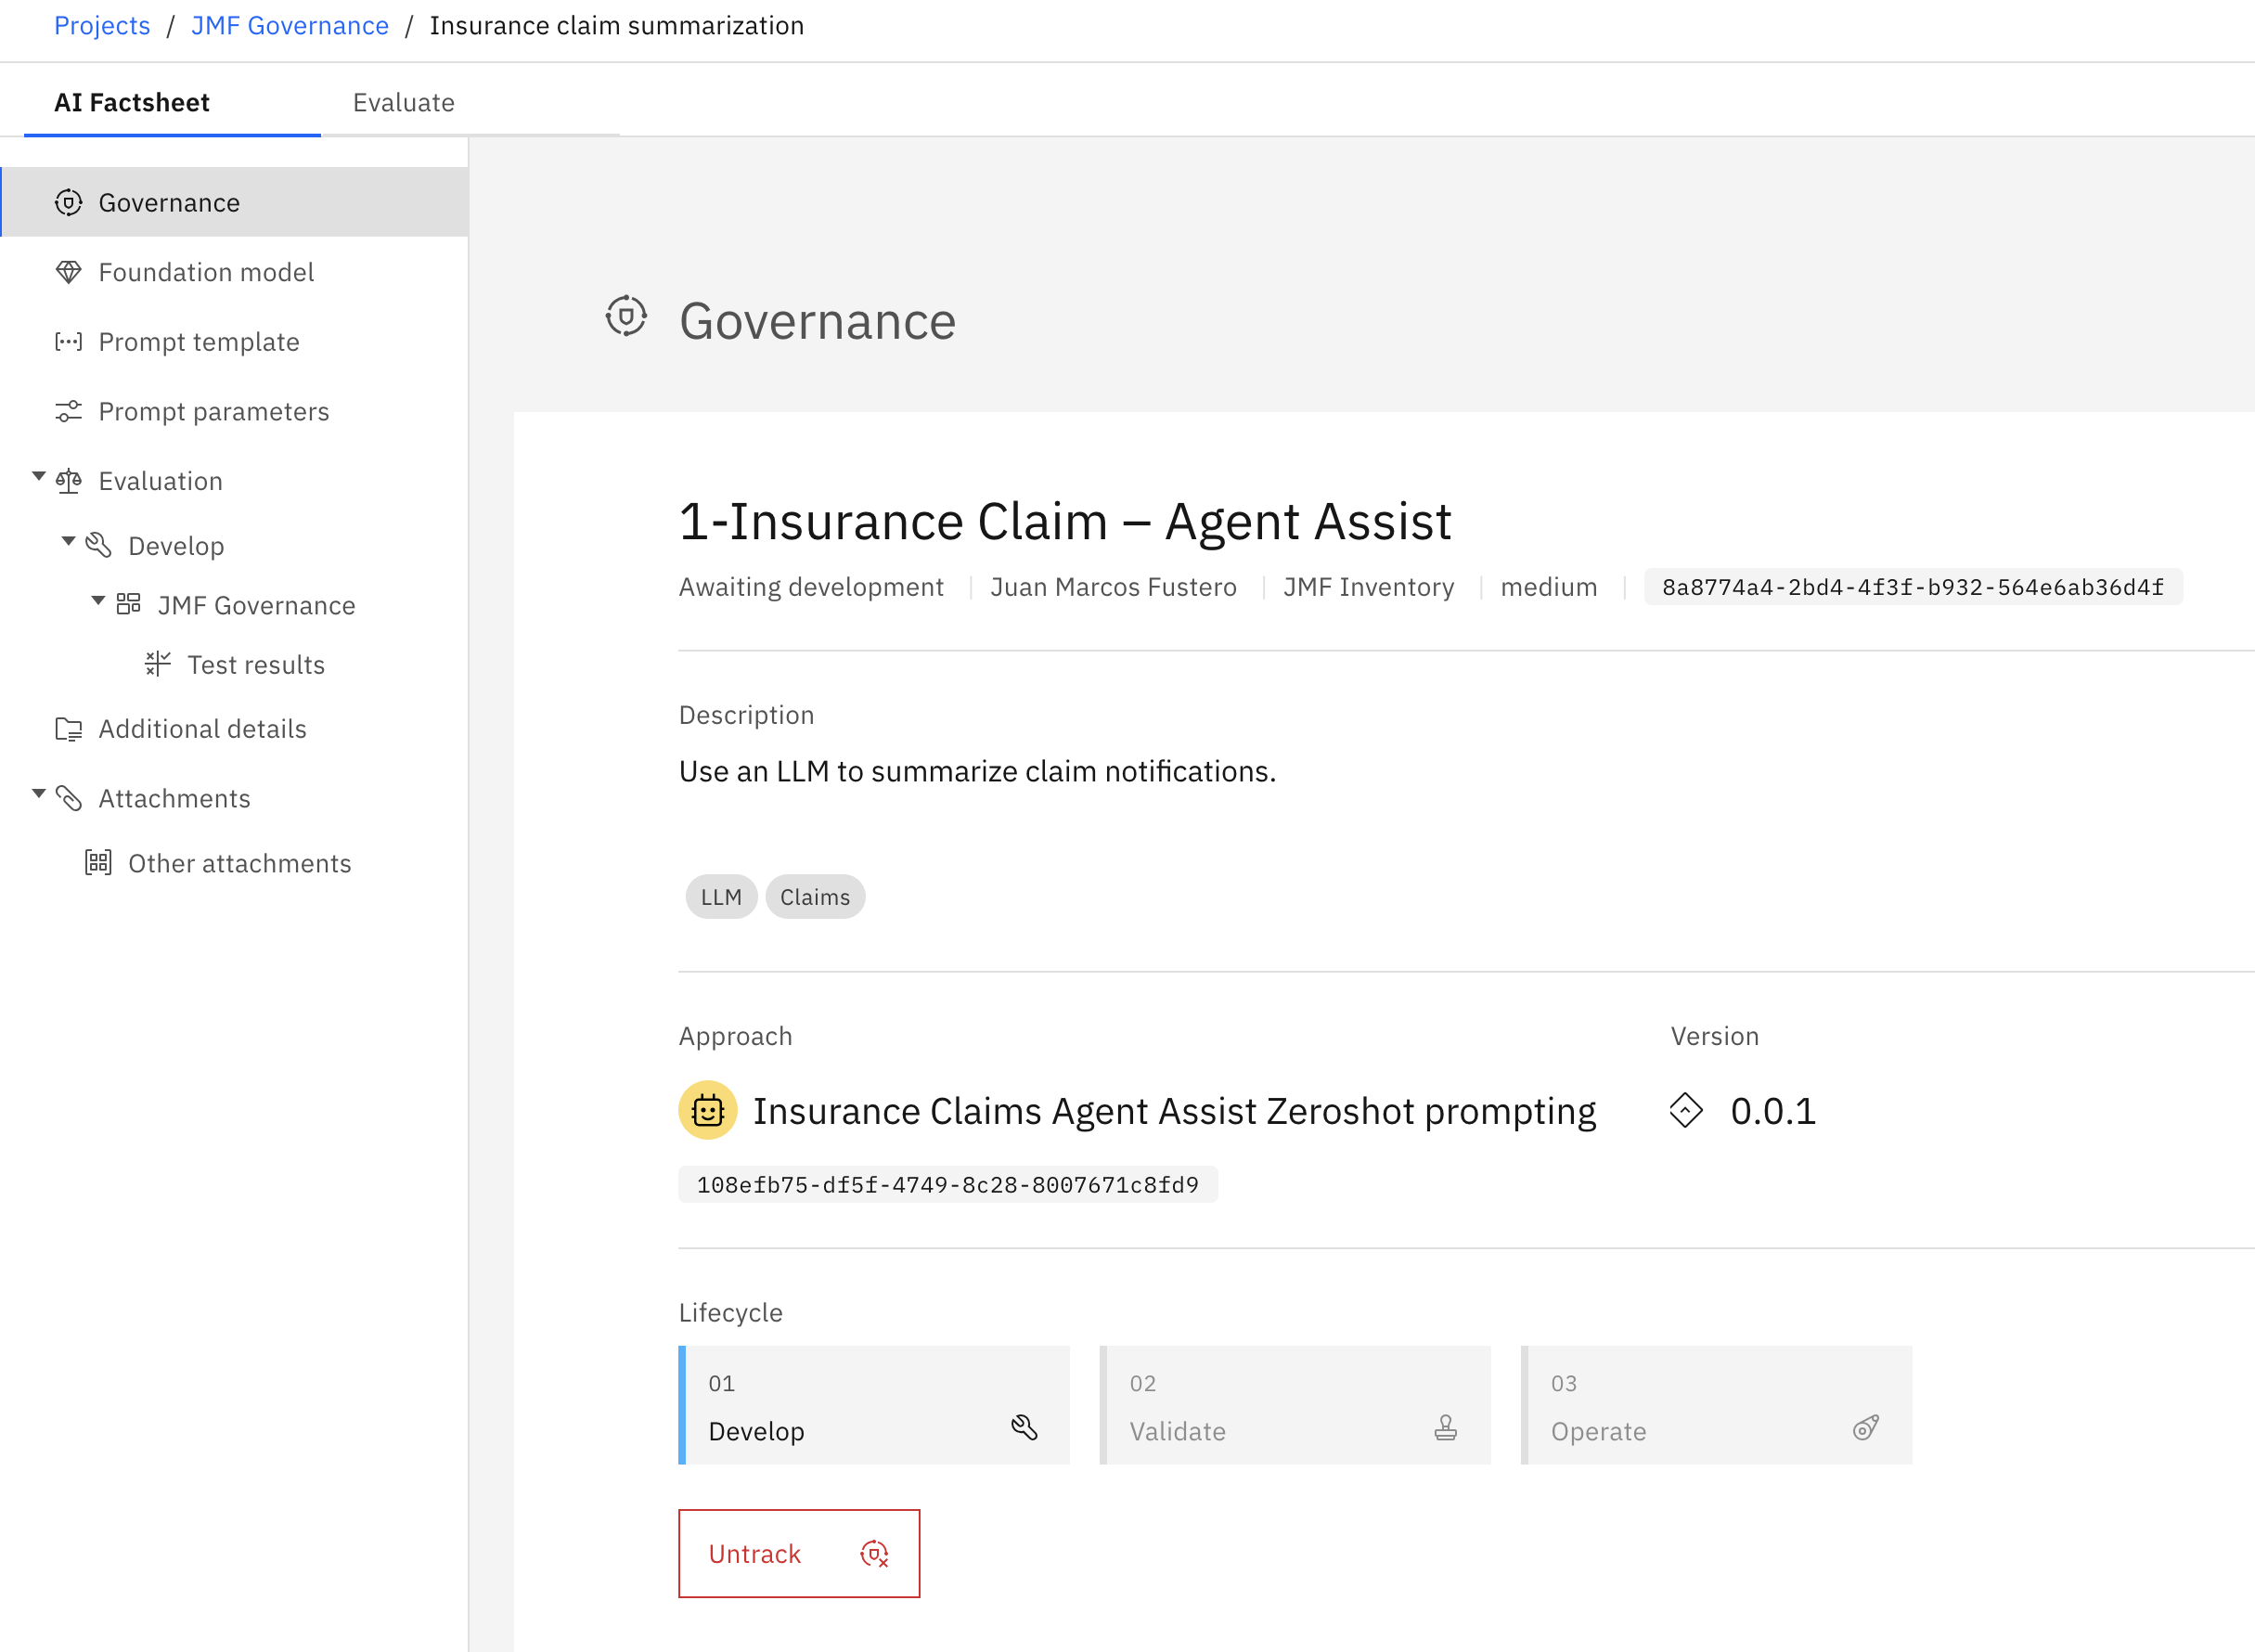2255x1652 pixels.
Task: Click the version number 0.0.1
Action: (1773, 1111)
